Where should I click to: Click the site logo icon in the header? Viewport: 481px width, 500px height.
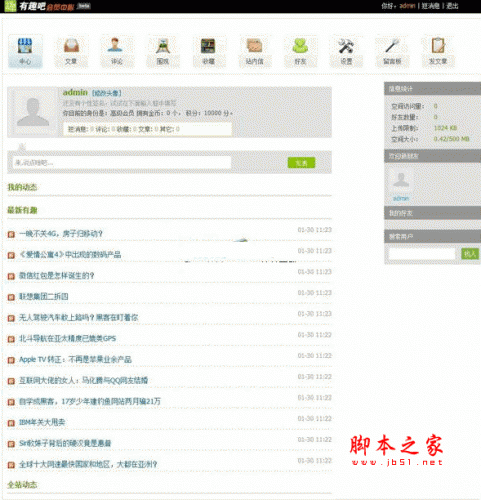pos(10,6)
